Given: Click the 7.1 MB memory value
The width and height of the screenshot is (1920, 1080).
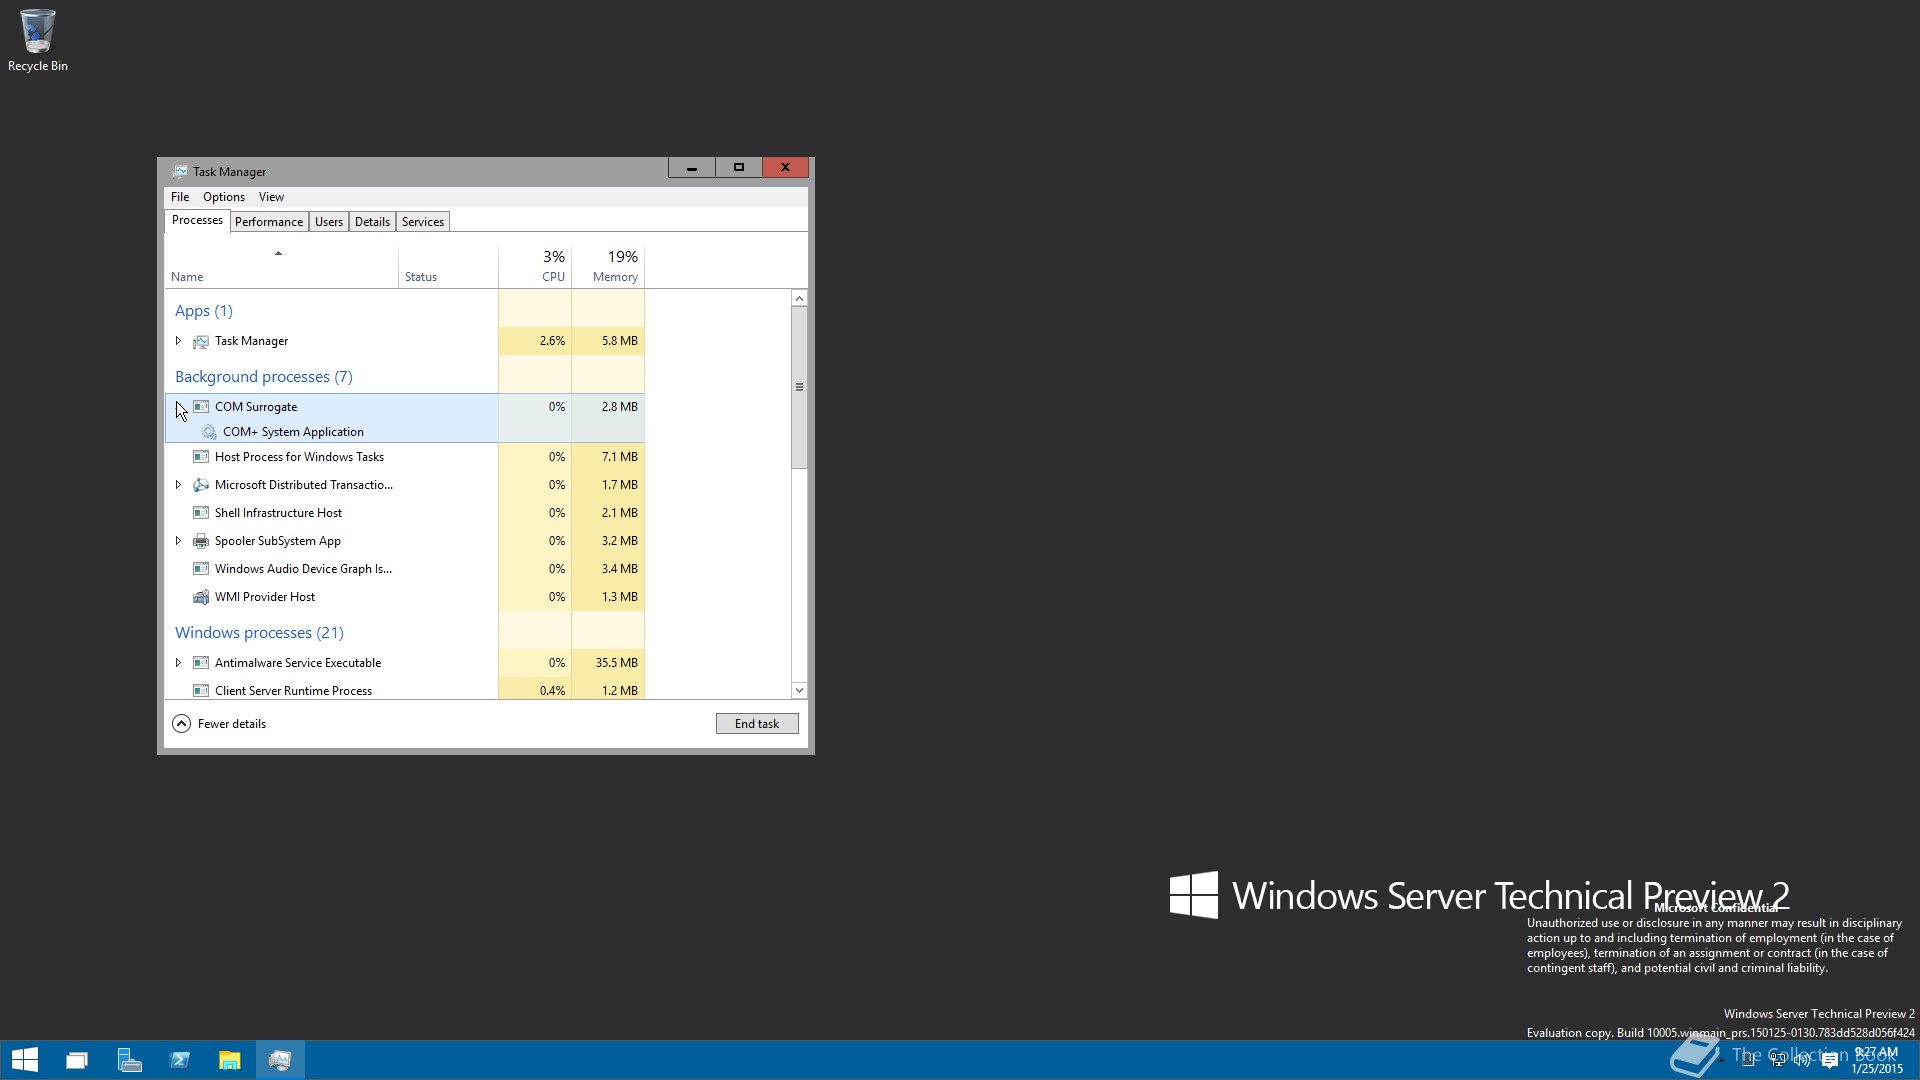Looking at the screenshot, I should click(620, 457).
